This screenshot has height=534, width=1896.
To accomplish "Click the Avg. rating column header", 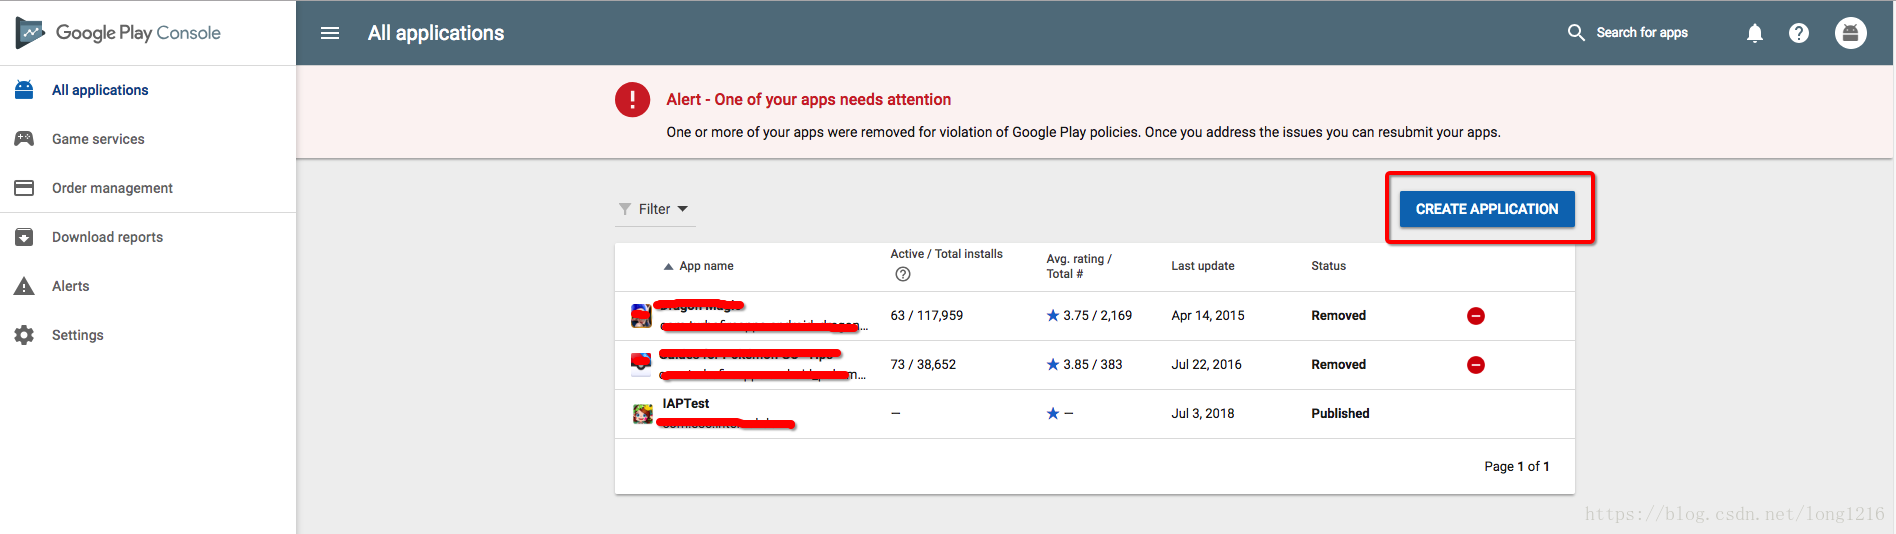I will pyautogui.click(x=1079, y=266).
